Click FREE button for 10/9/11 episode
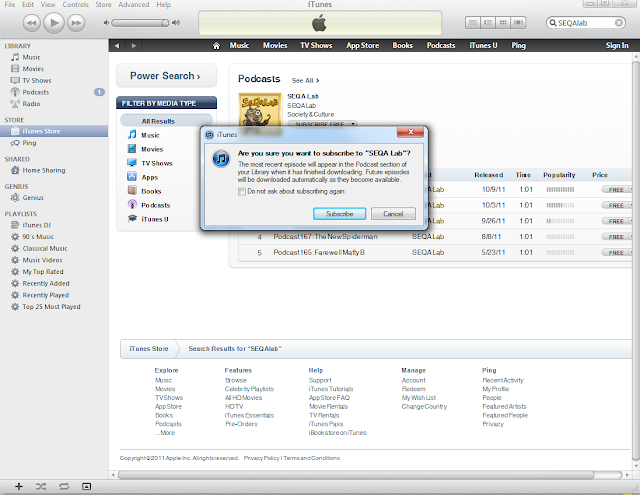 (616, 189)
